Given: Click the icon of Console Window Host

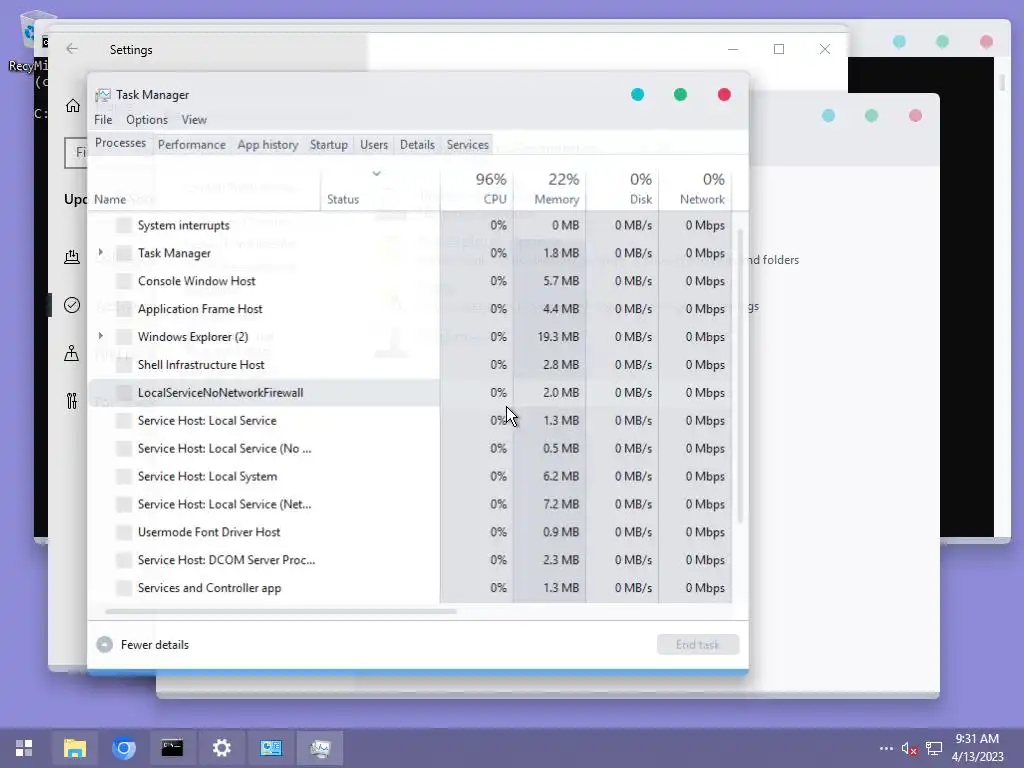Looking at the screenshot, I should click(123, 281).
